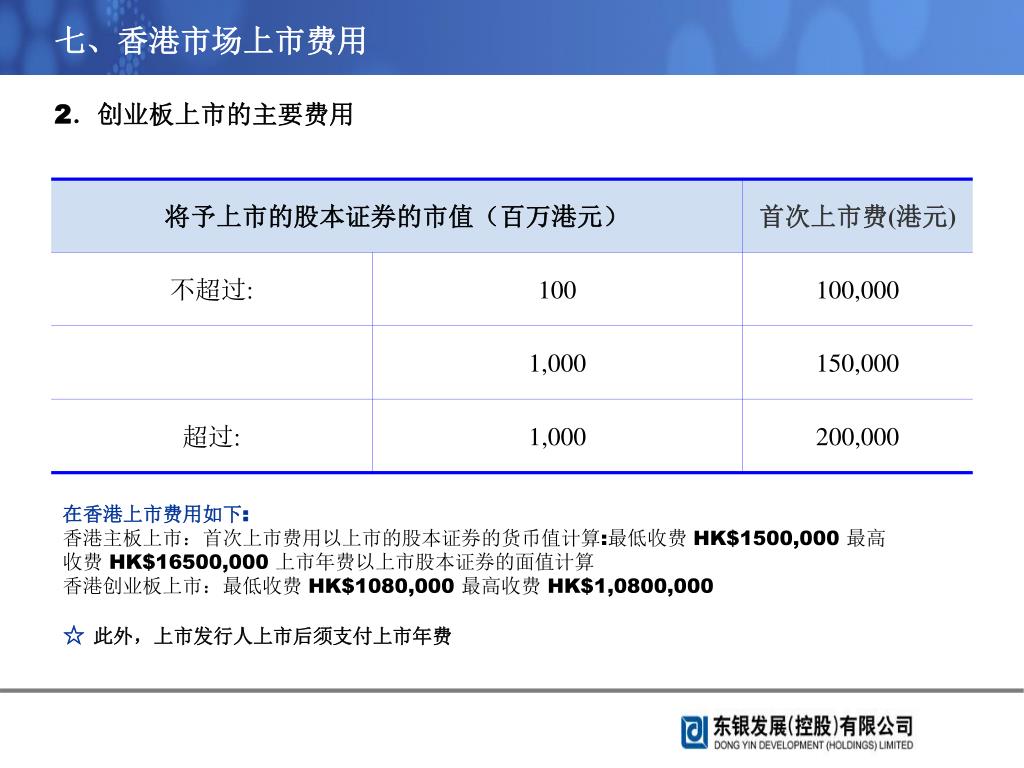The width and height of the screenshot is (1024, 768).
Task: Click the column header 首次上市费(港元)
Action: tap(857, 216)
